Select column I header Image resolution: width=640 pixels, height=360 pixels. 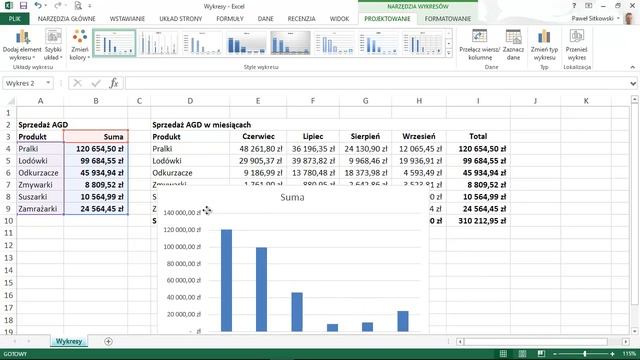[x=478, y=101]
